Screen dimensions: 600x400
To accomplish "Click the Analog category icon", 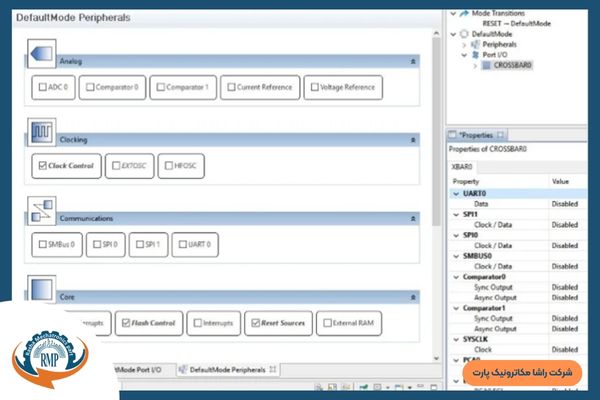I will pyautogui.click(x=41, y=55).
